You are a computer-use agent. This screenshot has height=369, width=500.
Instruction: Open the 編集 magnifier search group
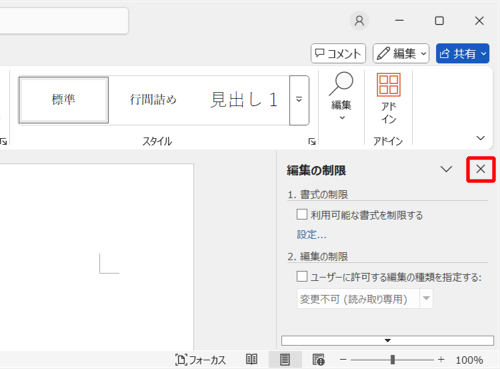pos(341,97)
